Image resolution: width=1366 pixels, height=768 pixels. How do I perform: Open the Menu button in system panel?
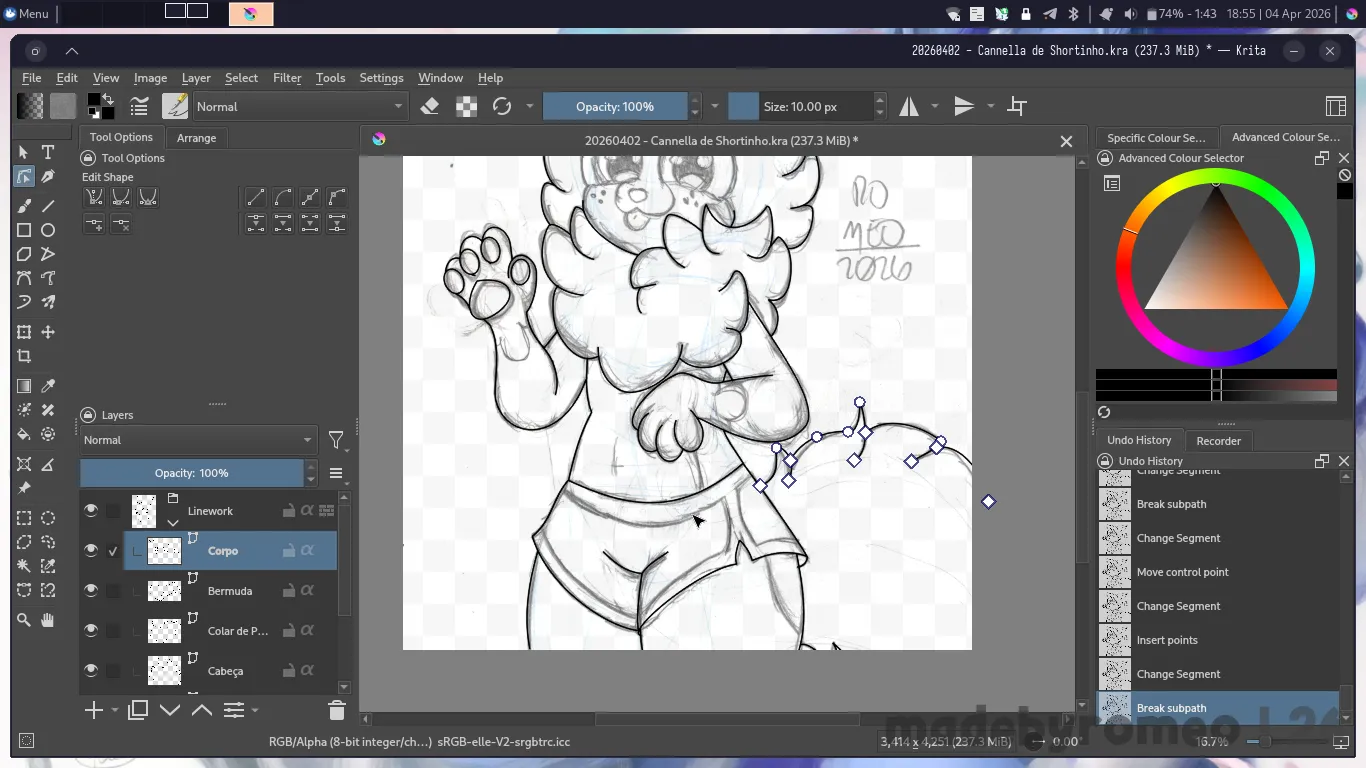[x=26, y=14]
